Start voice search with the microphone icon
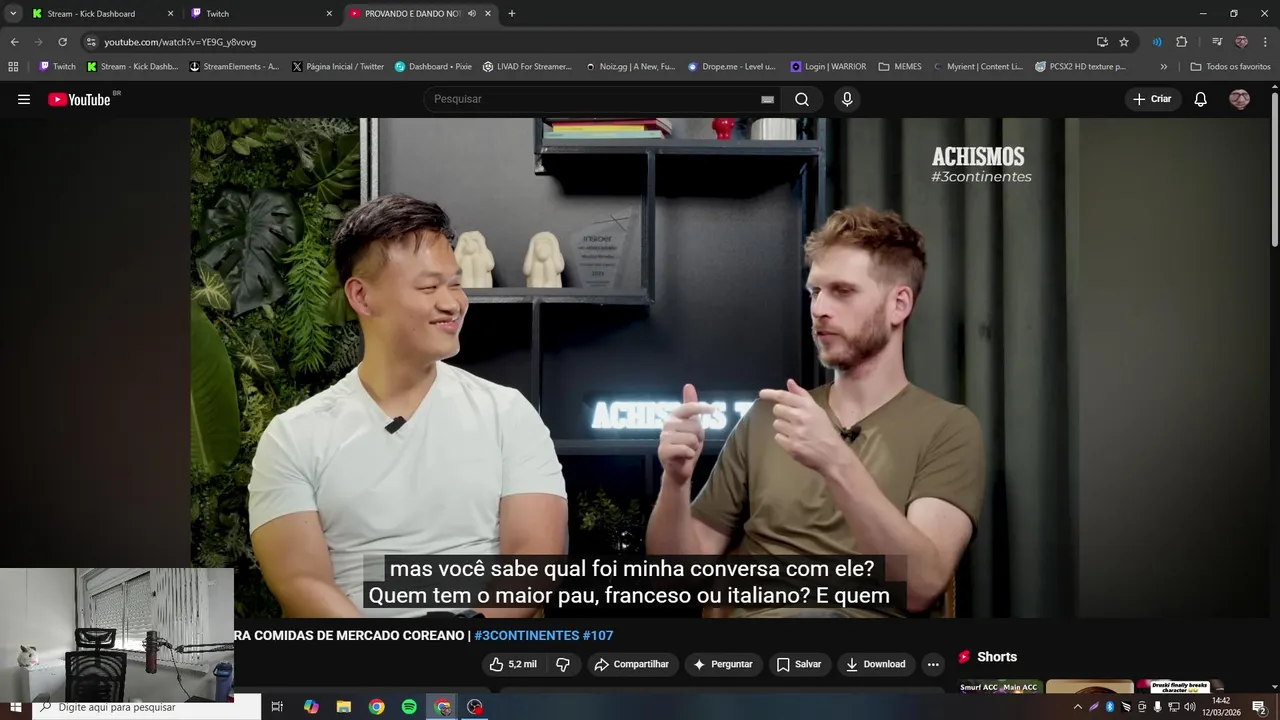The height and width of the screenshot is (720, 1280). [x=847, y=99]
